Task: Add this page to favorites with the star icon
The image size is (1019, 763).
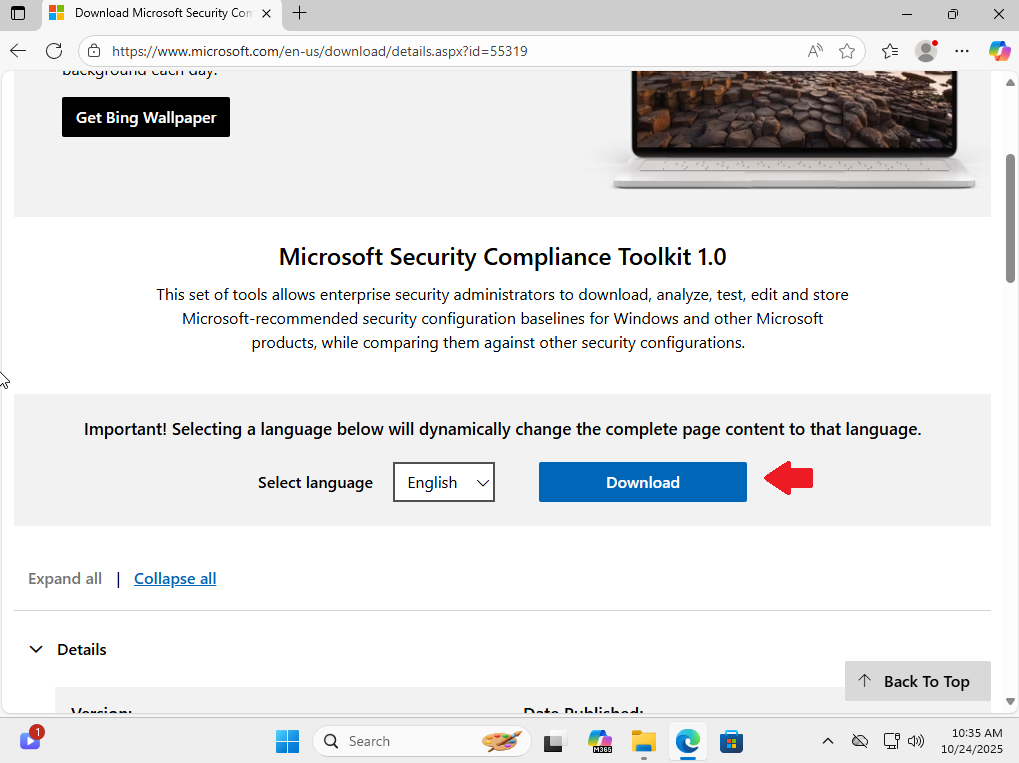Action: [x=847, y=51]
